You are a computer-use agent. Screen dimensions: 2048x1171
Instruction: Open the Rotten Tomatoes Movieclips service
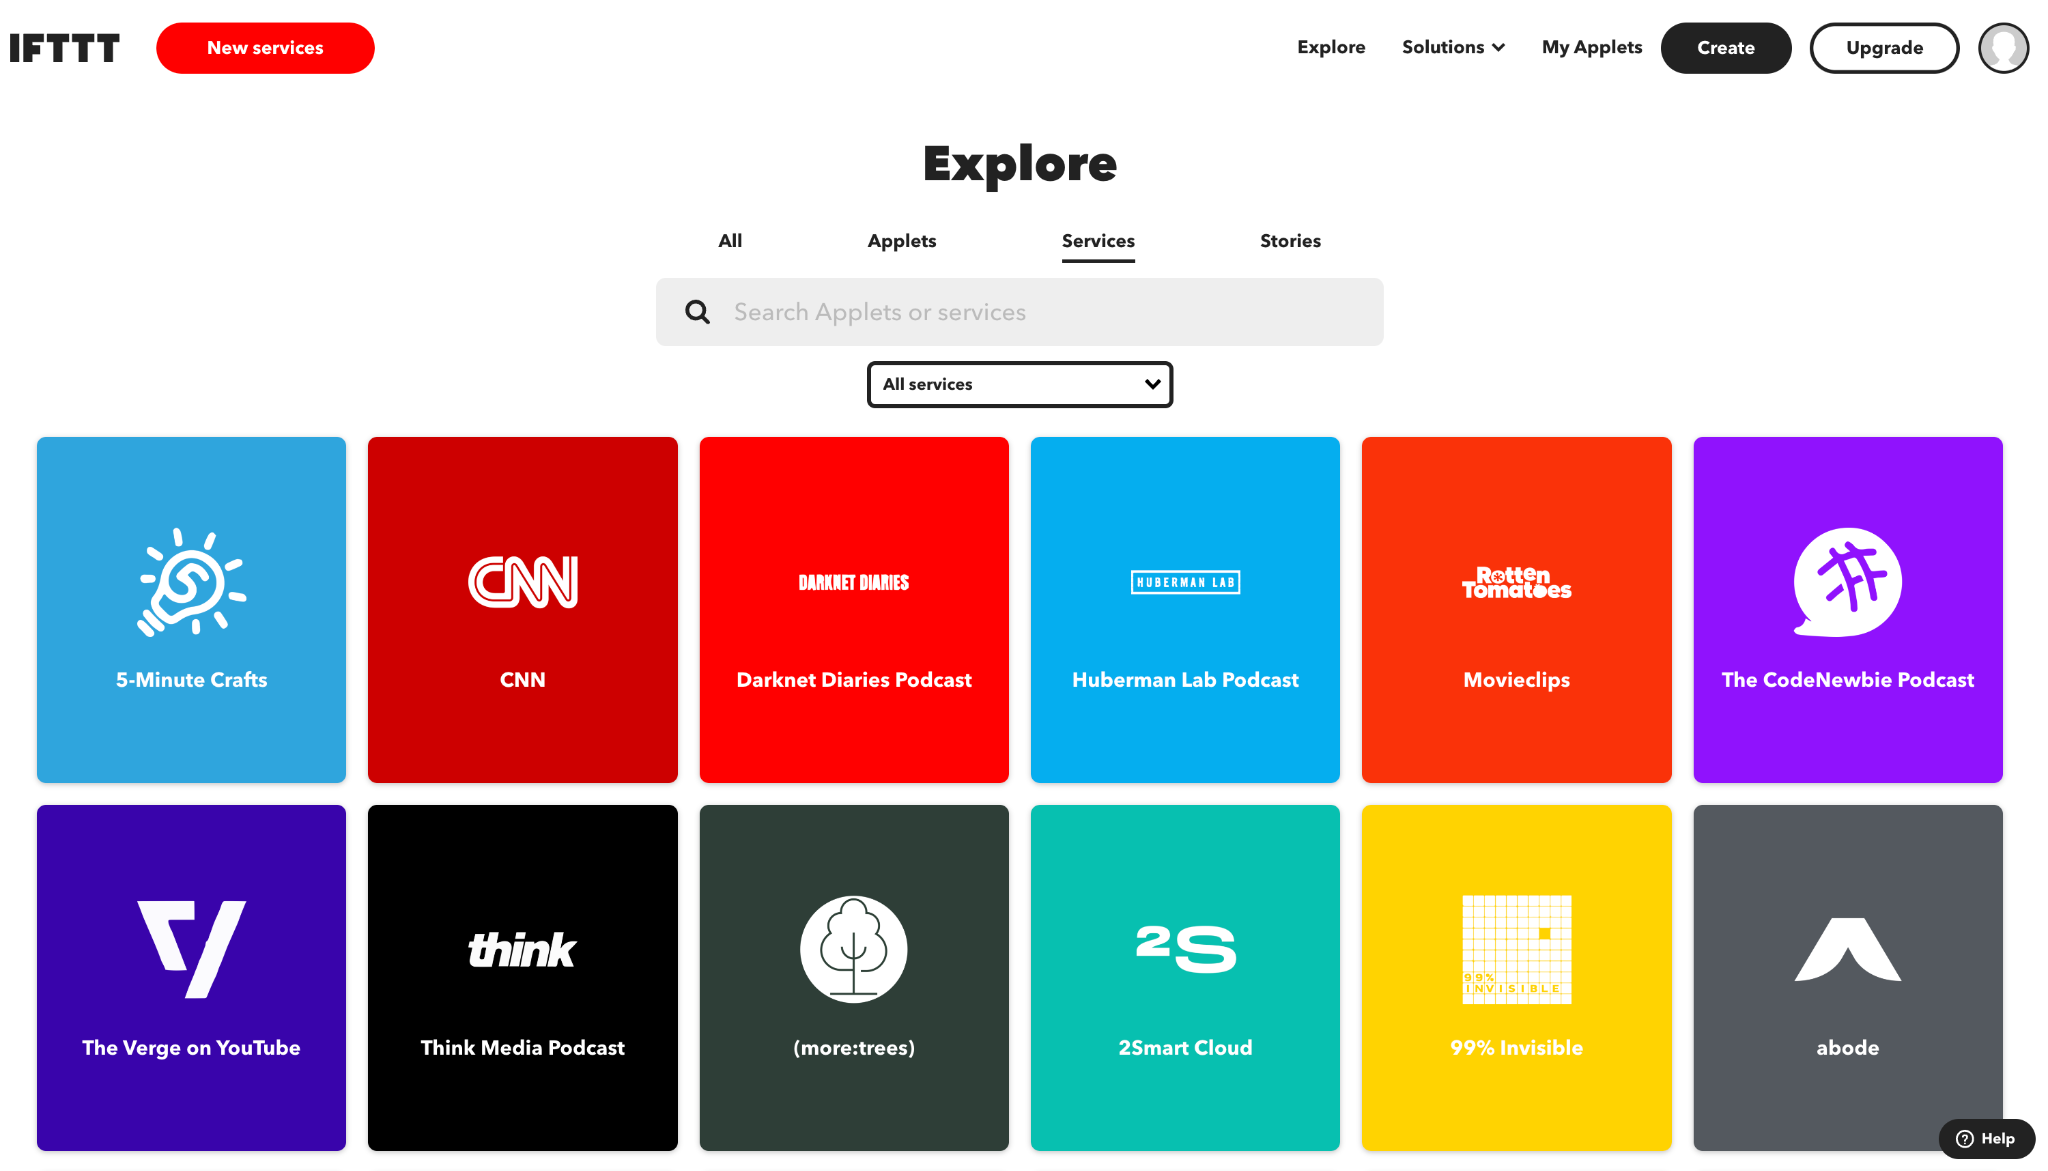point(1516,610)
